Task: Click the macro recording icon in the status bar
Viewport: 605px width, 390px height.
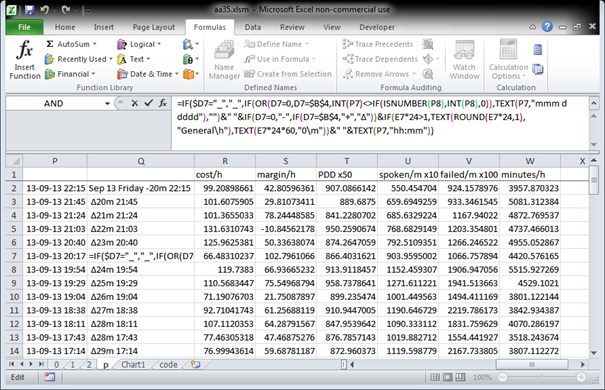Action: point(49,377)
